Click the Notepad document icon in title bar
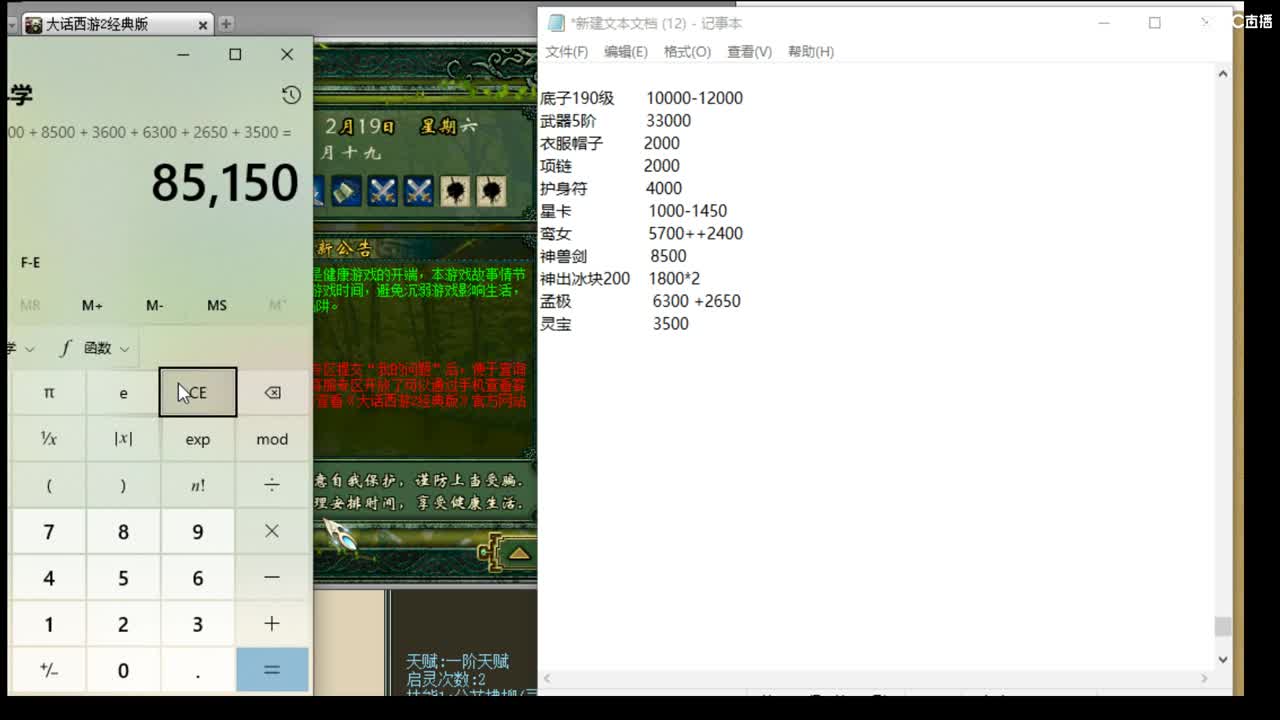The image size is (1280, 720). click(x=556, y=23)
